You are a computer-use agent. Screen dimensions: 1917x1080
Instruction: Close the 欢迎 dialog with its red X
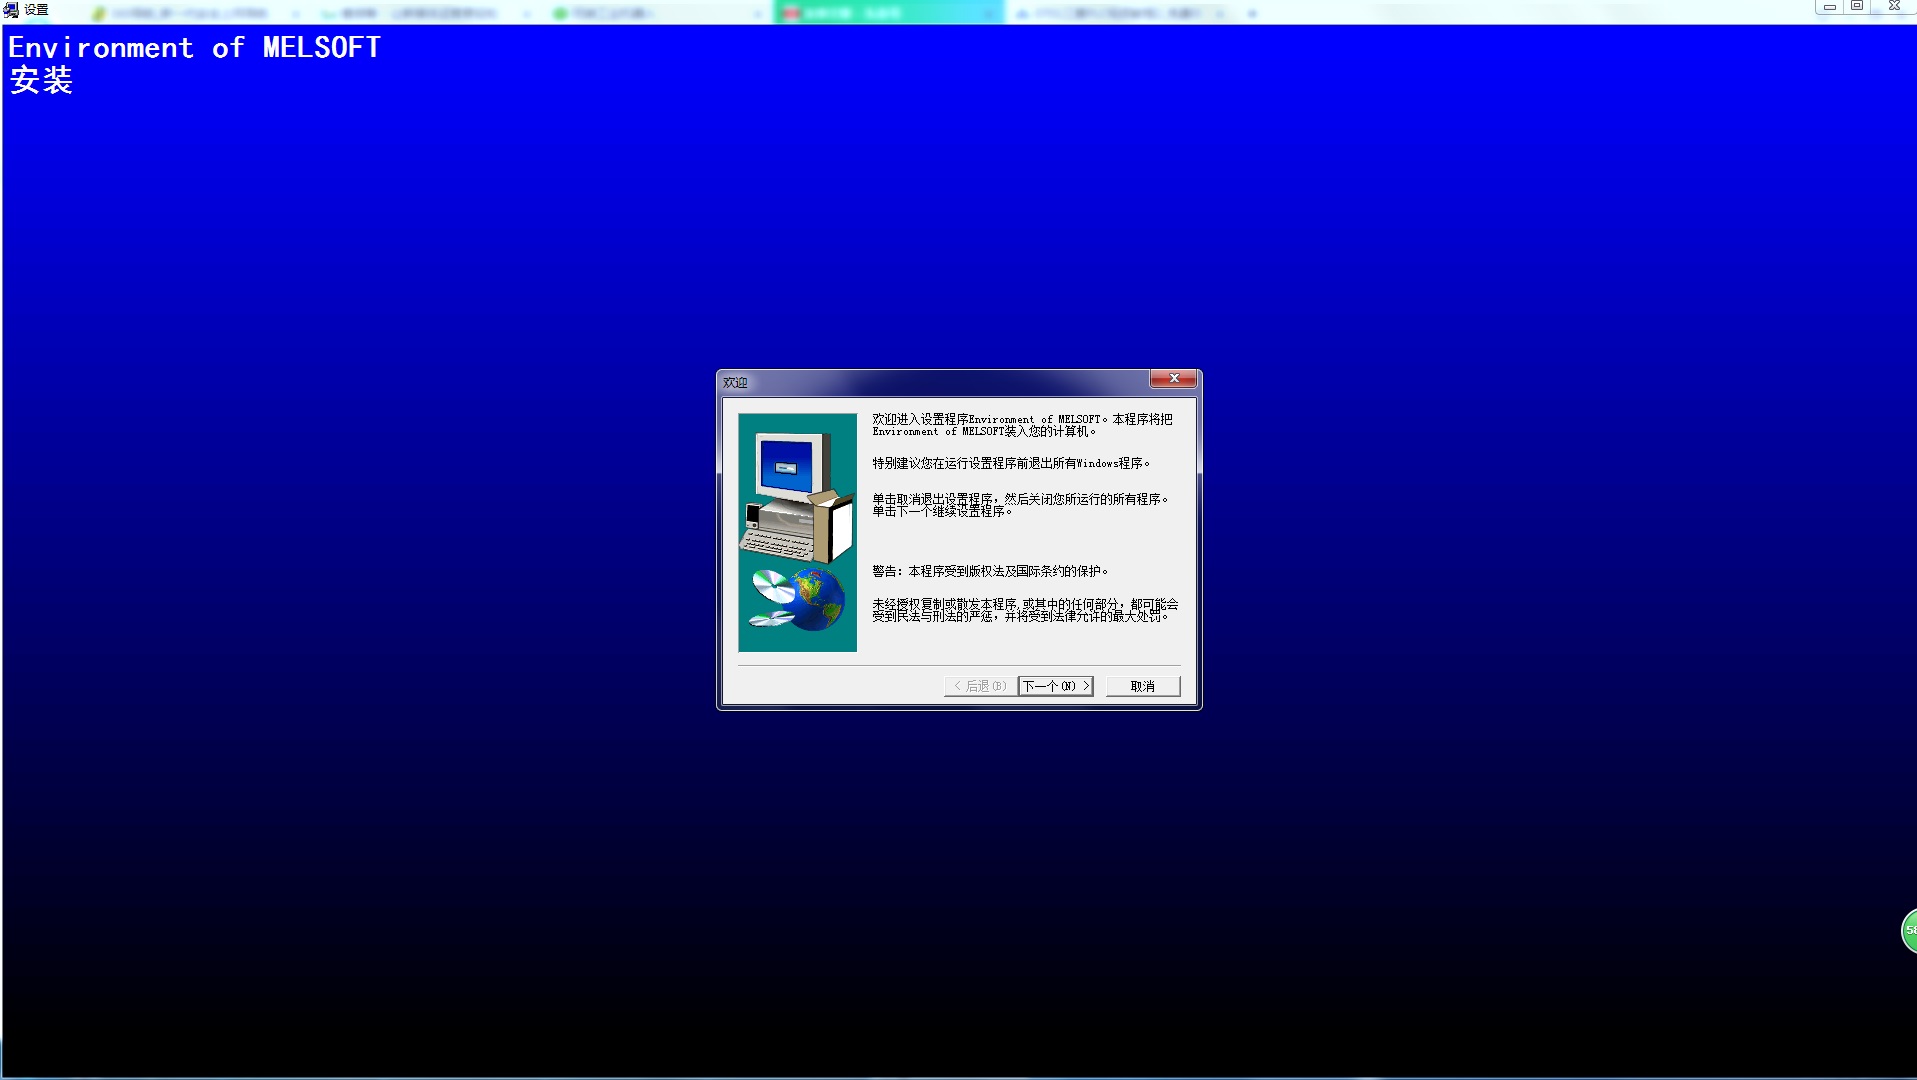(x=1173, y=378)
